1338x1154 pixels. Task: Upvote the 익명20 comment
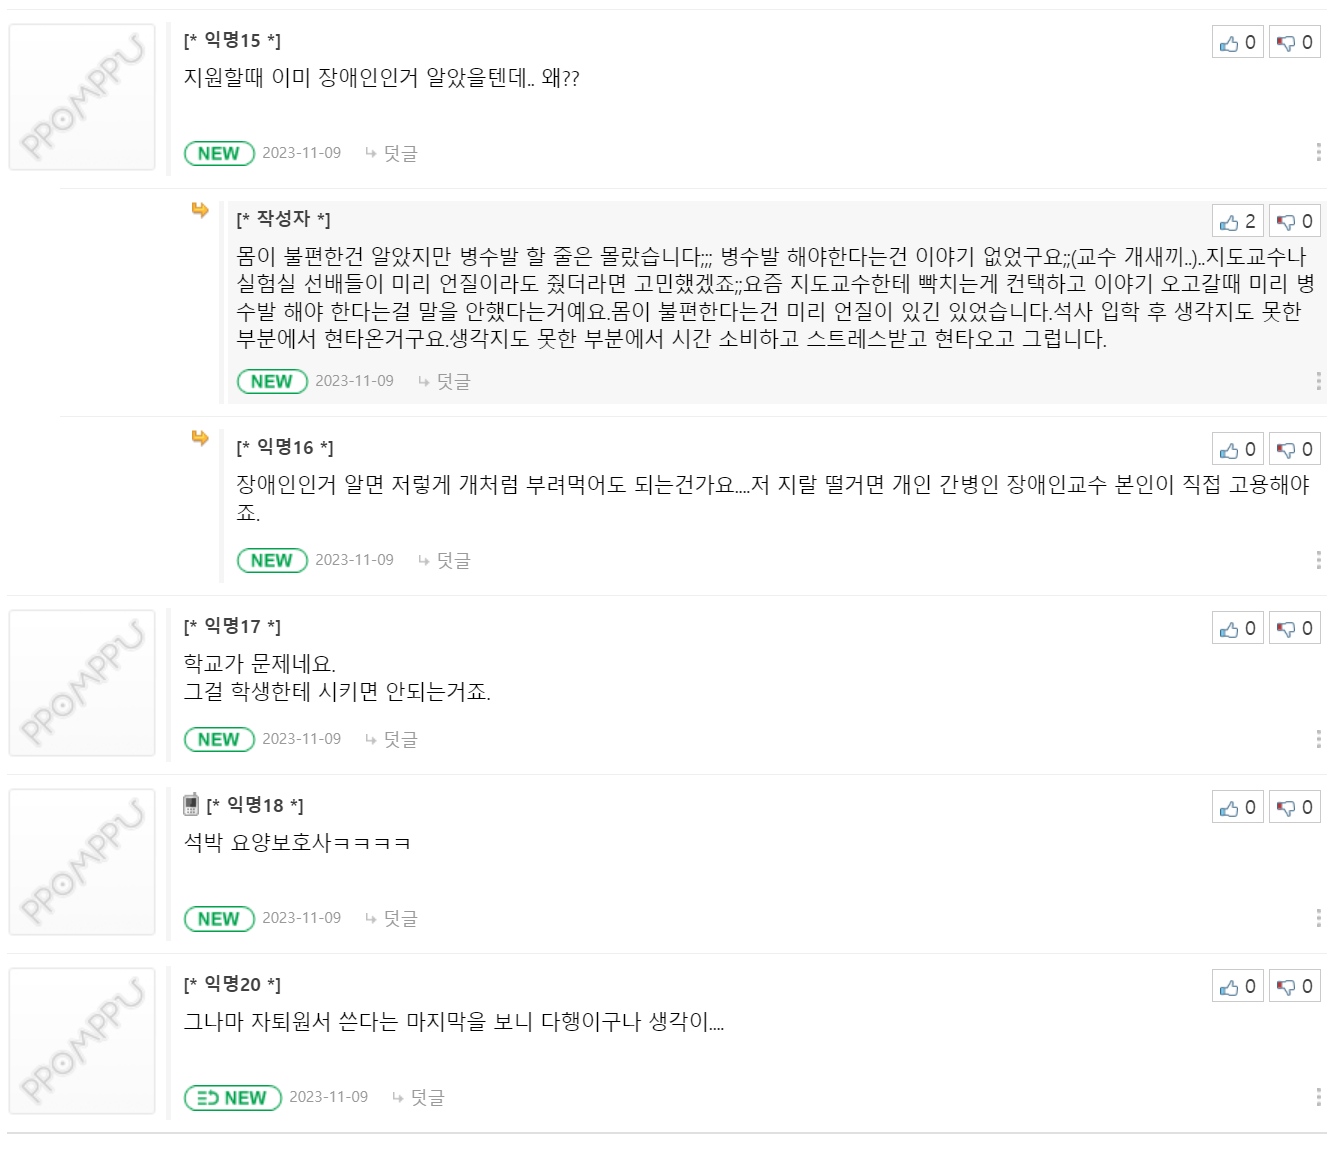point(1237,987)
